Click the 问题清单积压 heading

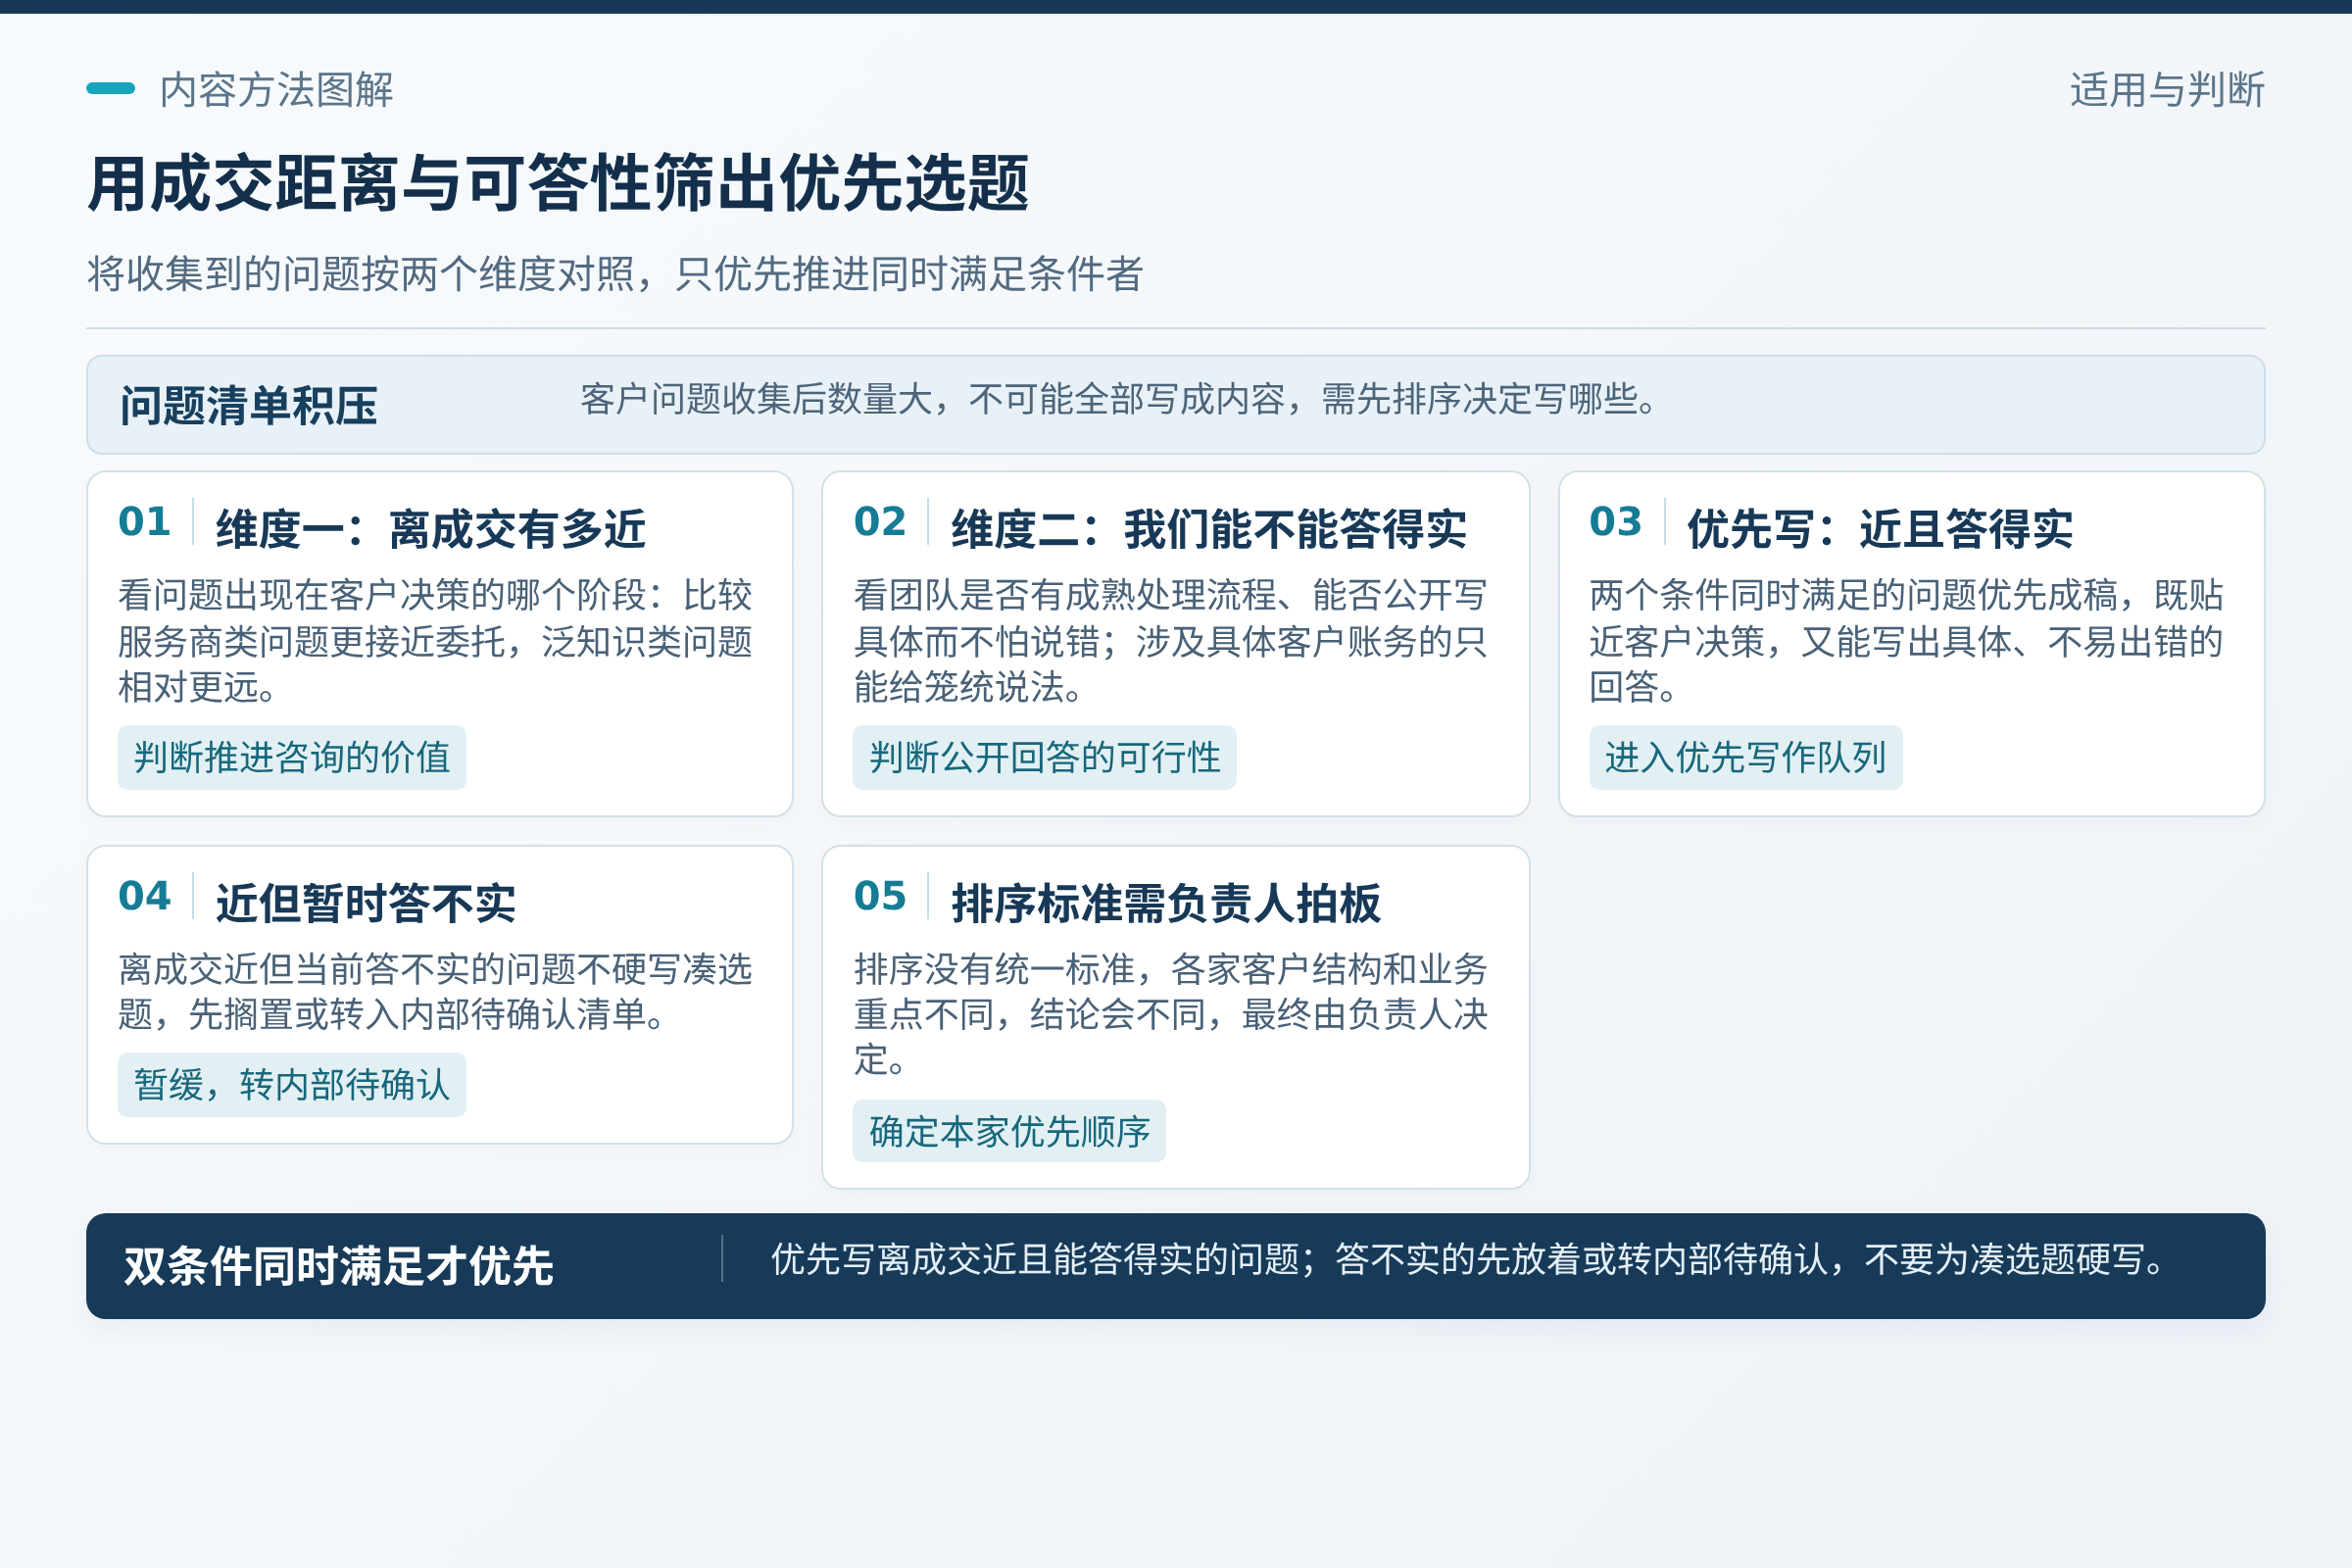tap(249, 406)
